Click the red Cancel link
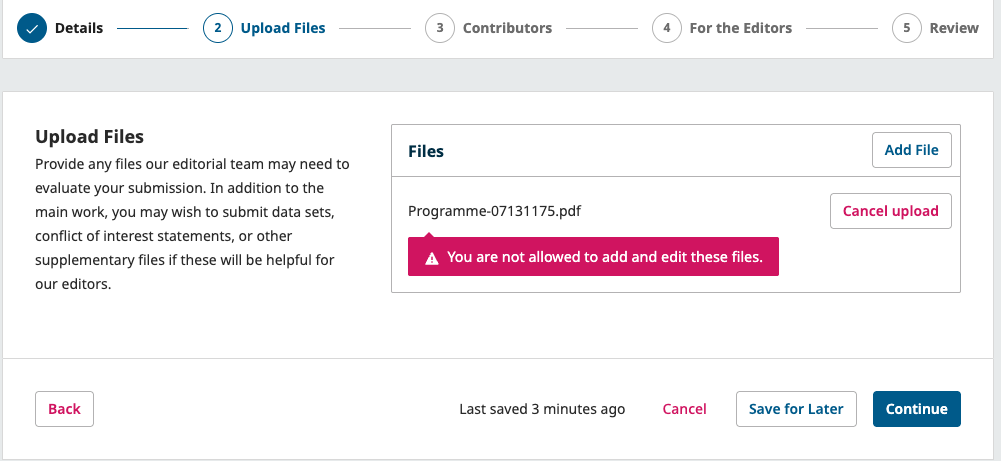The width and height of the screenshot is (1001, 461). click(x=684, y=409)
